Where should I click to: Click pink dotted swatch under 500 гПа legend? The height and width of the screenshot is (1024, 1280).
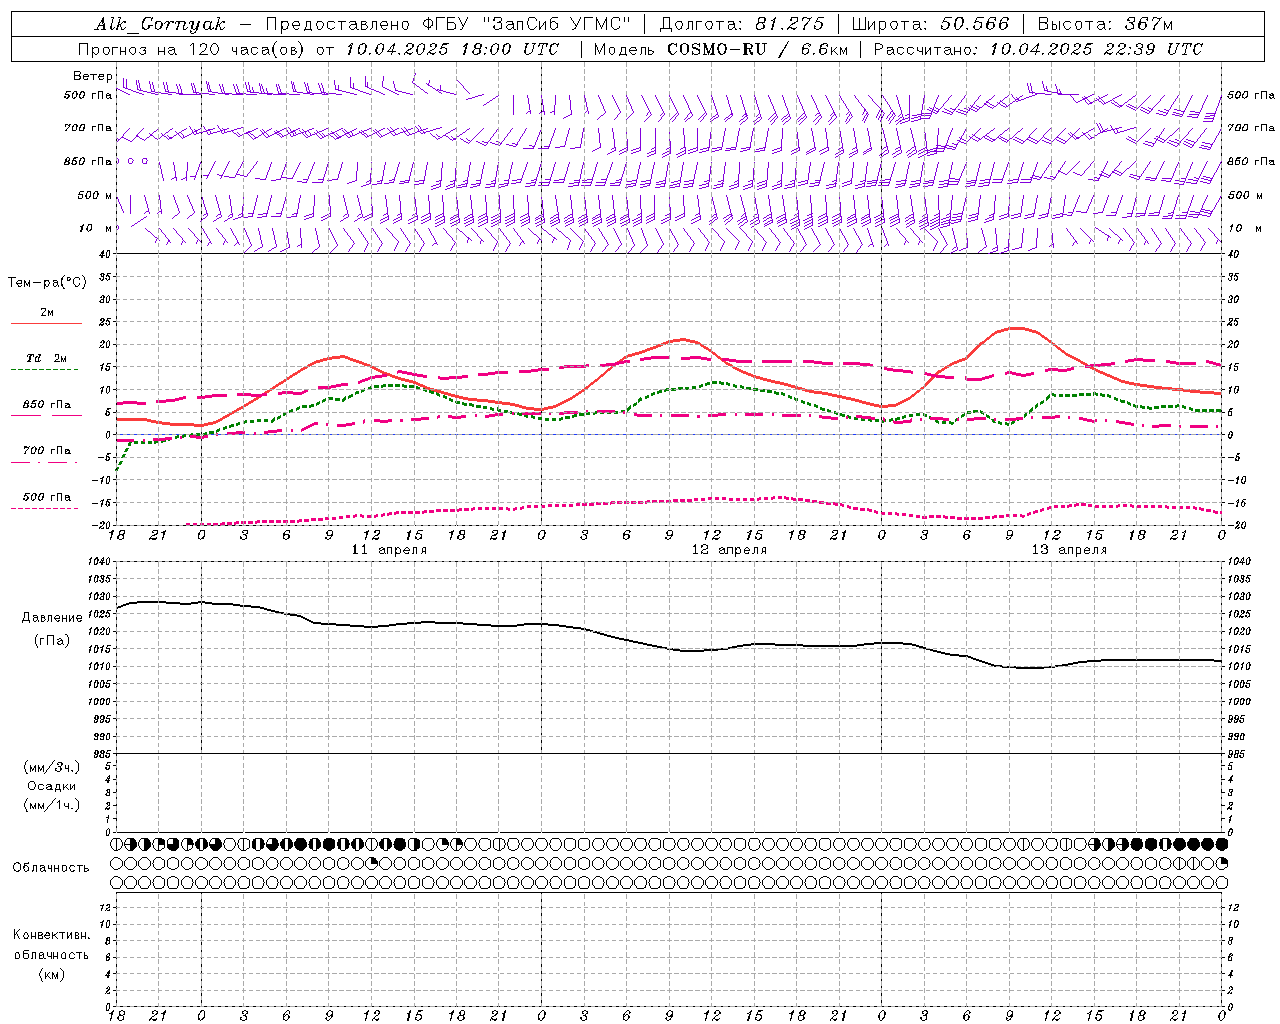(46, 508)
